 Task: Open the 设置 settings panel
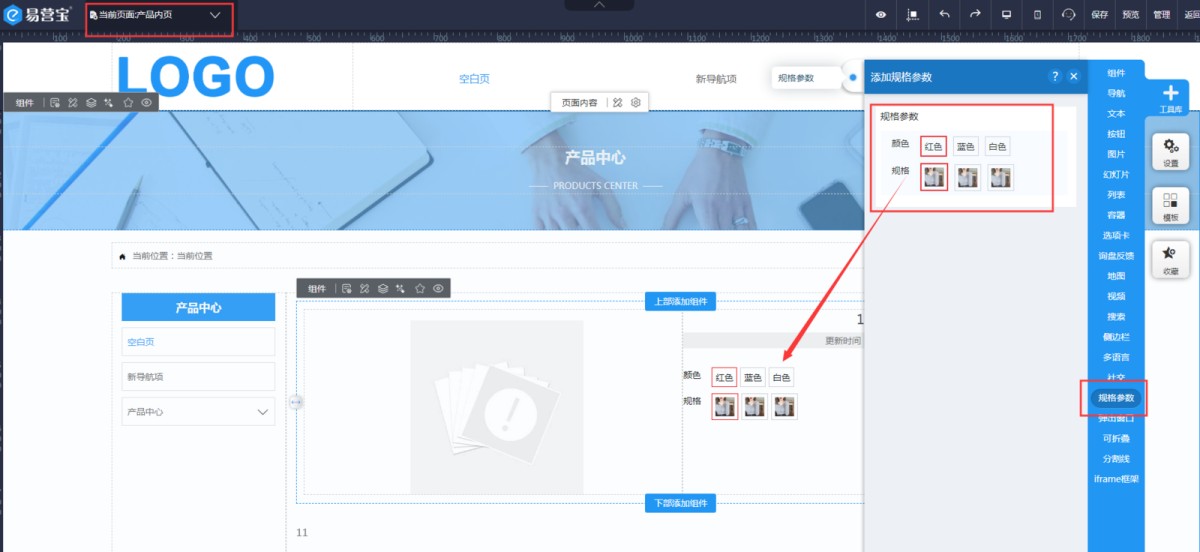point(1170,152)
